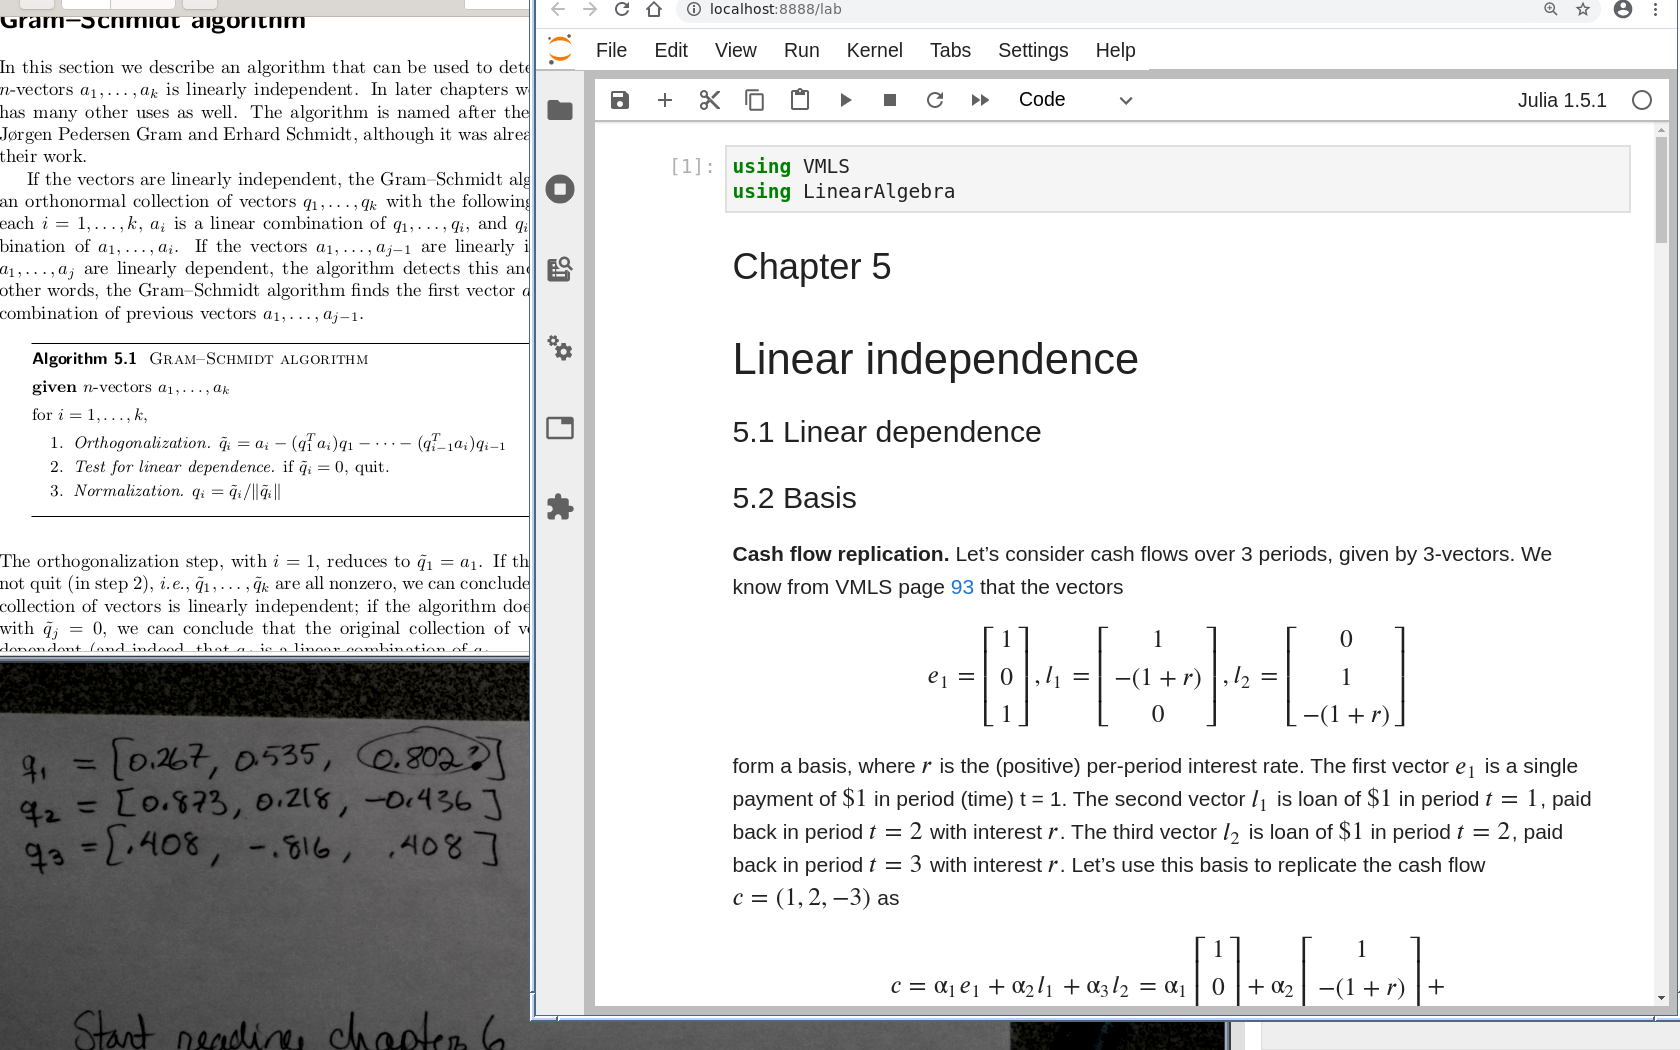The image size is (1680, 1050).
Task: Open the Settings menu
Action: 1032,50
